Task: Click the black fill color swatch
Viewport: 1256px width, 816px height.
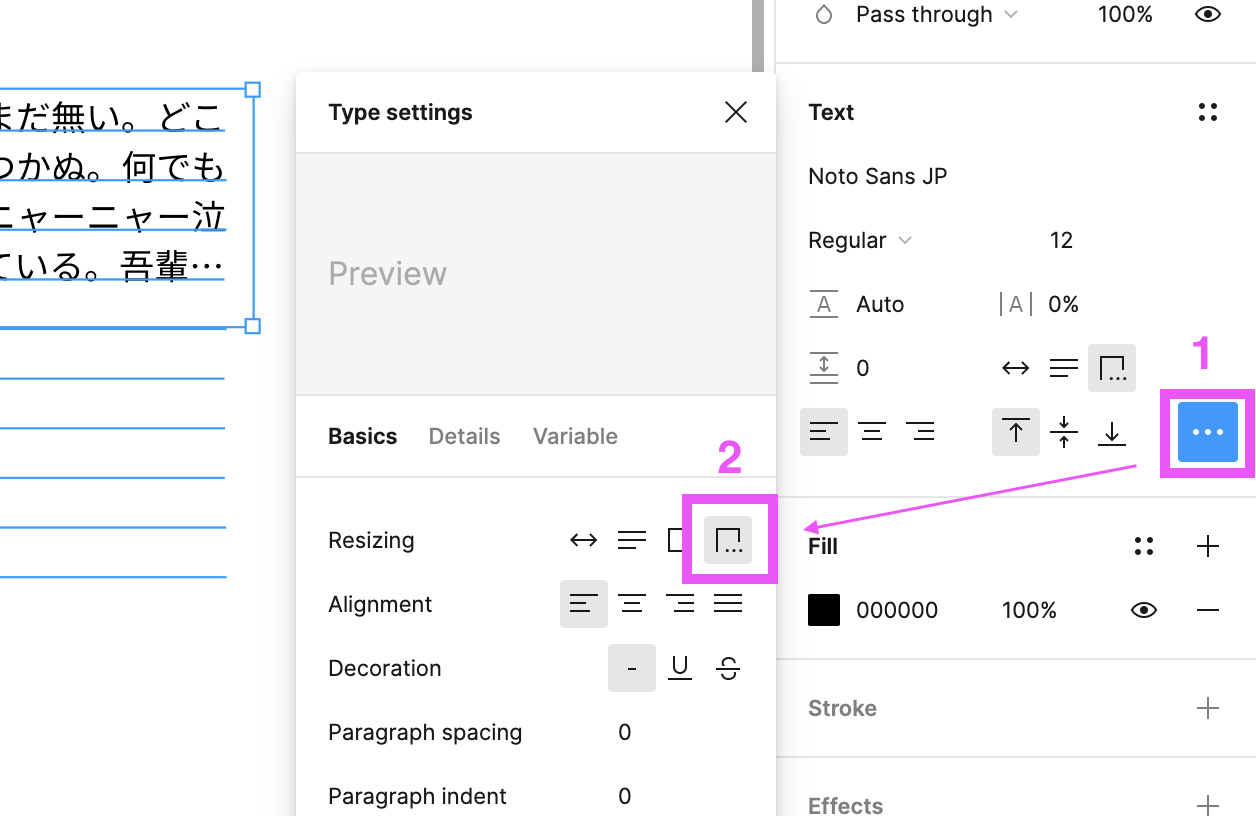Action: [x=824, y=610]
